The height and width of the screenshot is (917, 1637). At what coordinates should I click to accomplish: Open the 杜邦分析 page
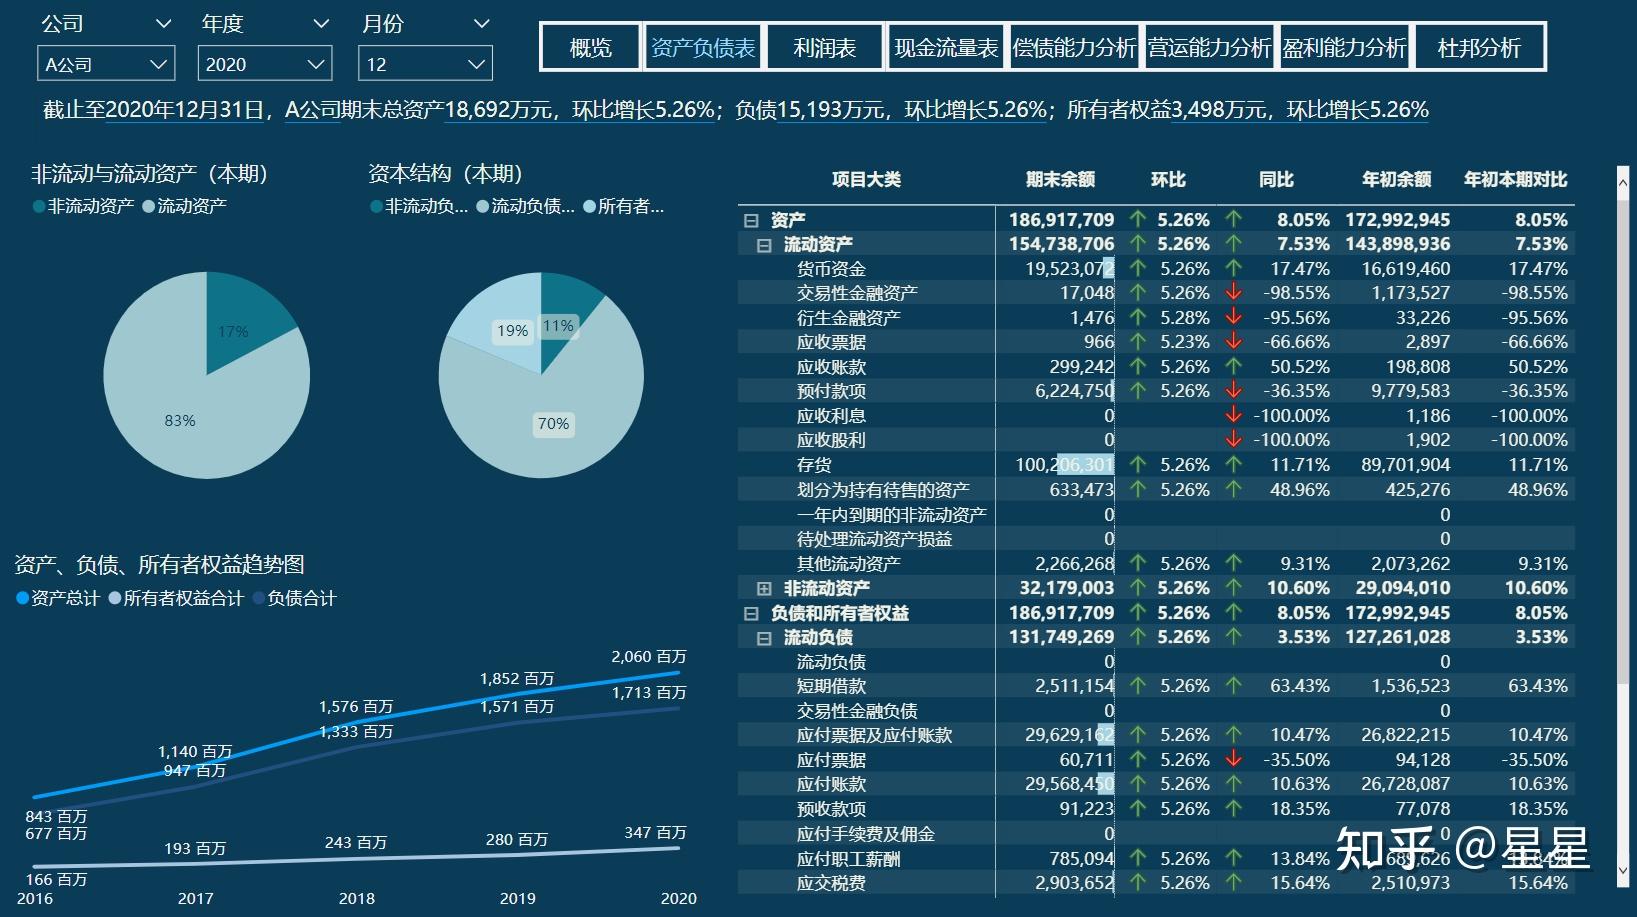(1479, 48)
